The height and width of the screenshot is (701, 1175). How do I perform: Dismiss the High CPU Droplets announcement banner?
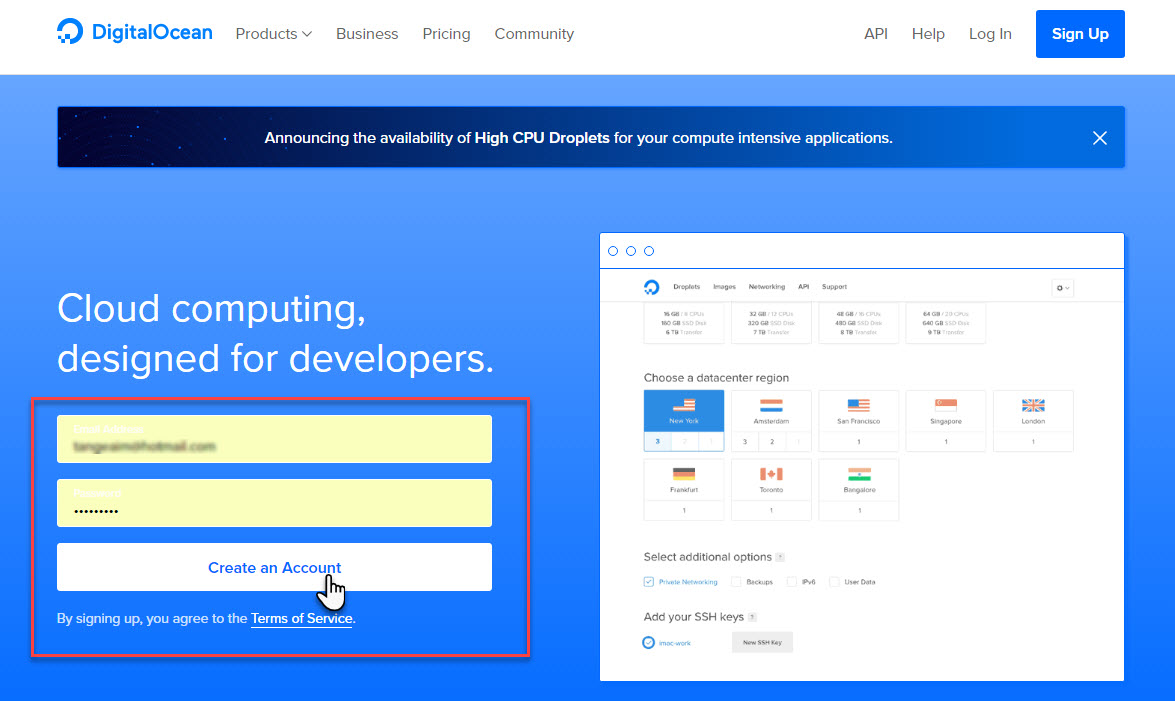click(x=1099, y=138)
